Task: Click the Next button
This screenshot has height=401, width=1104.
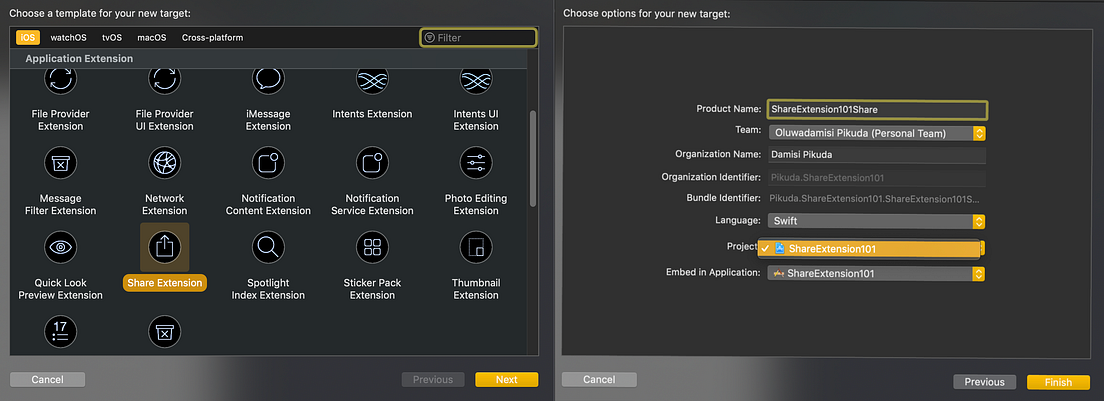Action: (506, 379)
